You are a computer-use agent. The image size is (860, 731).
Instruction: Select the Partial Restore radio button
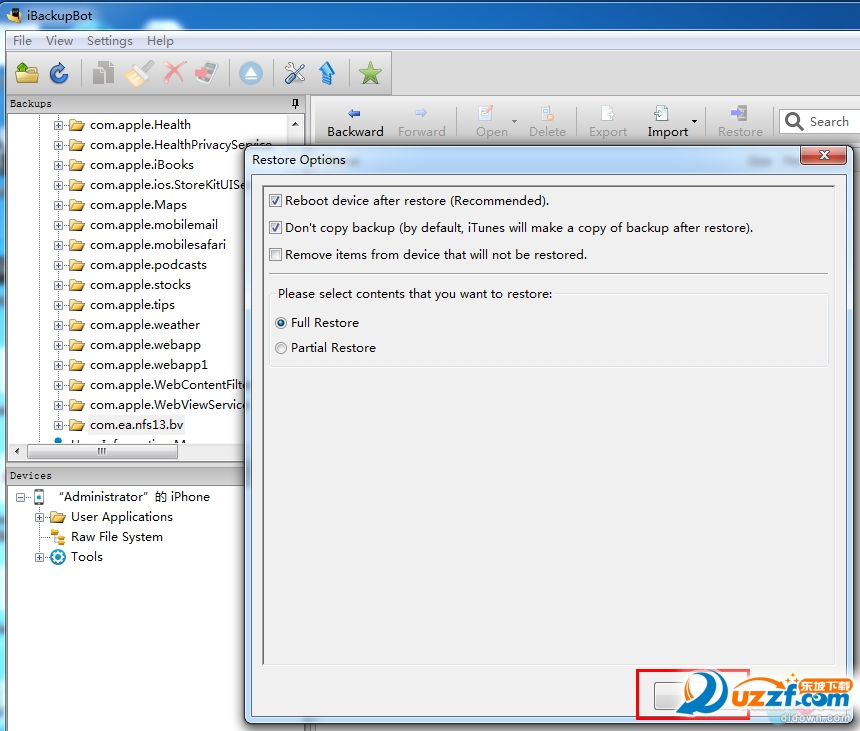[x=281, y=348]
